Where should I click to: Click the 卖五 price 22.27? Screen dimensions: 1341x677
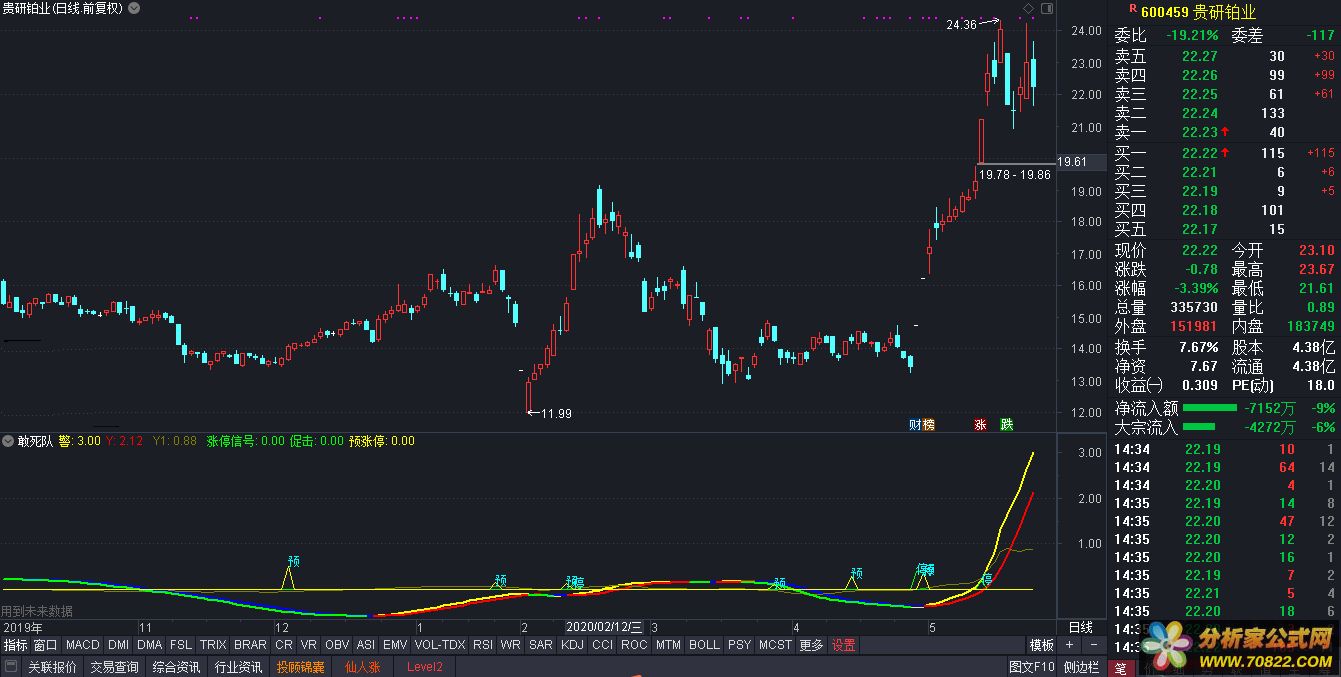1199,56
